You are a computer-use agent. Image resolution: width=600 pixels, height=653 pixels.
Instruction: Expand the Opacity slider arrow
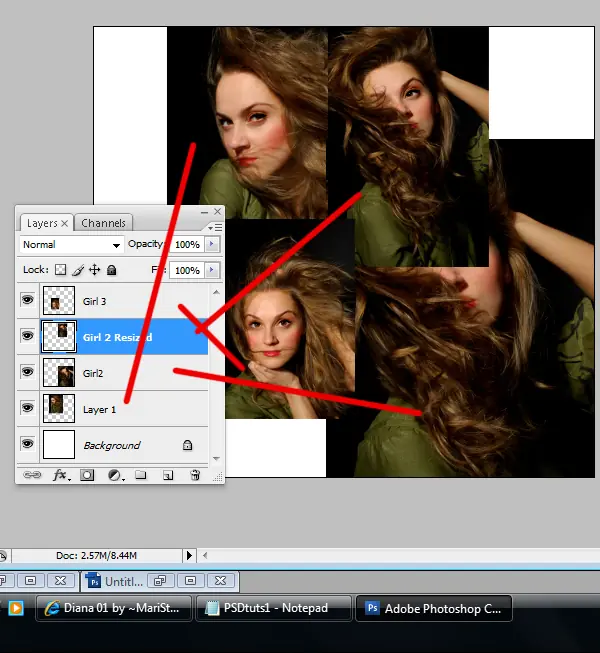[x=212, y=244]
